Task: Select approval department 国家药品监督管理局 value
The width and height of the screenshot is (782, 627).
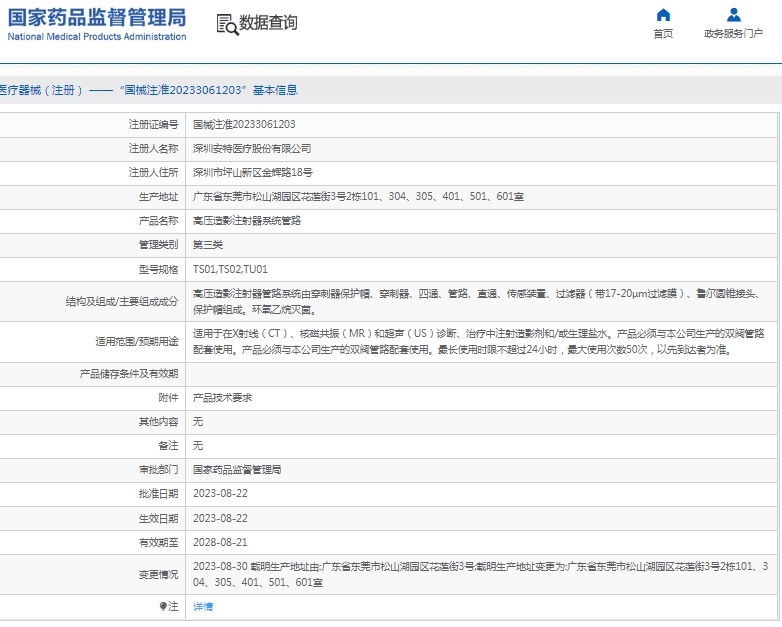Action: 237,469
